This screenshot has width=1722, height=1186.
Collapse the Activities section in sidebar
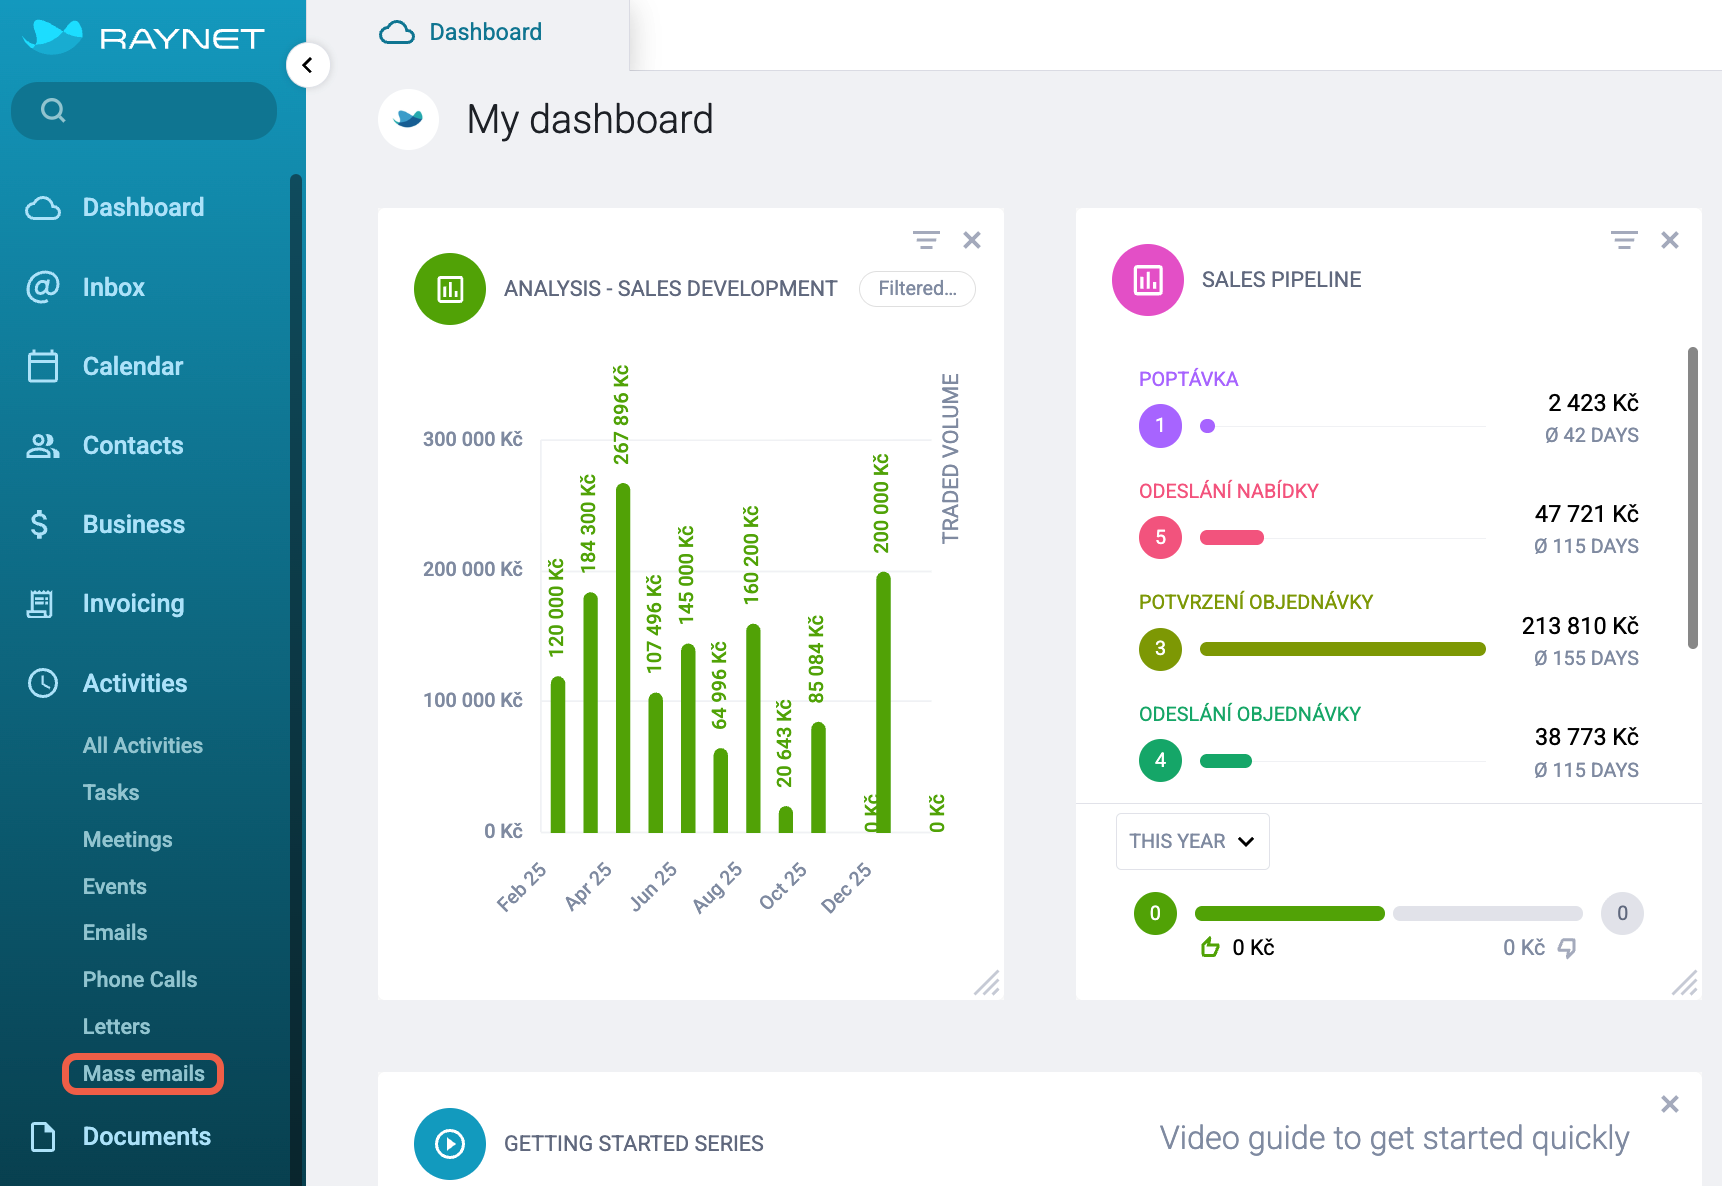[135, 683]
